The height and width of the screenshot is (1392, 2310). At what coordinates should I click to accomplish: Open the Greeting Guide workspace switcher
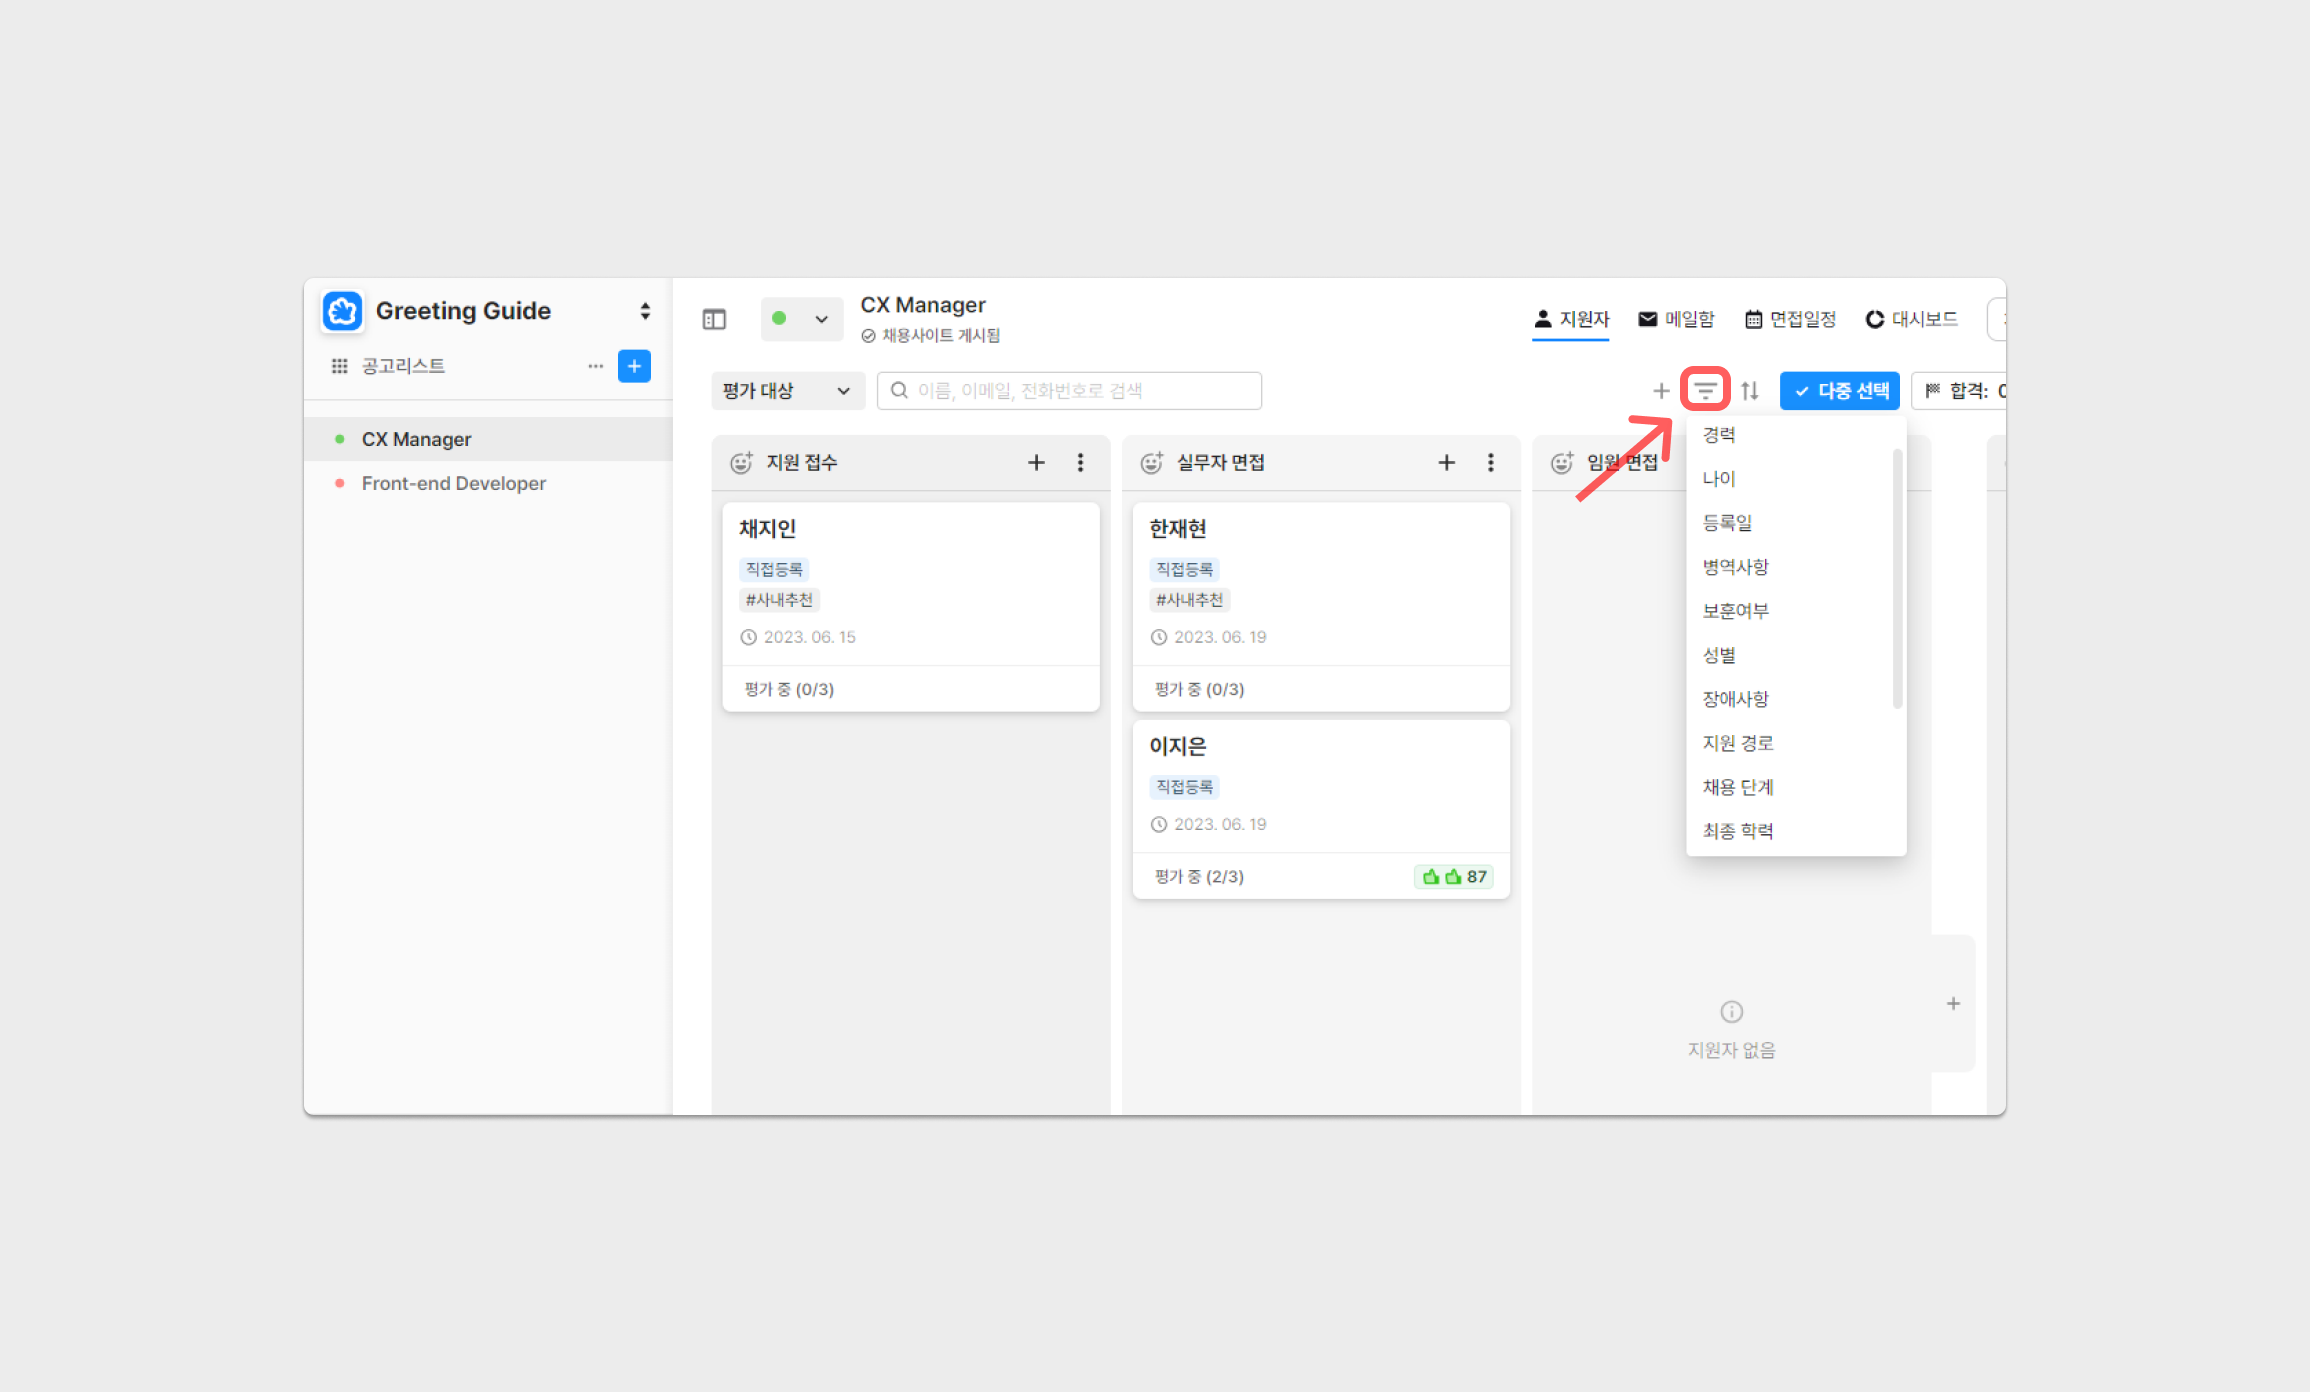[645, 311]
